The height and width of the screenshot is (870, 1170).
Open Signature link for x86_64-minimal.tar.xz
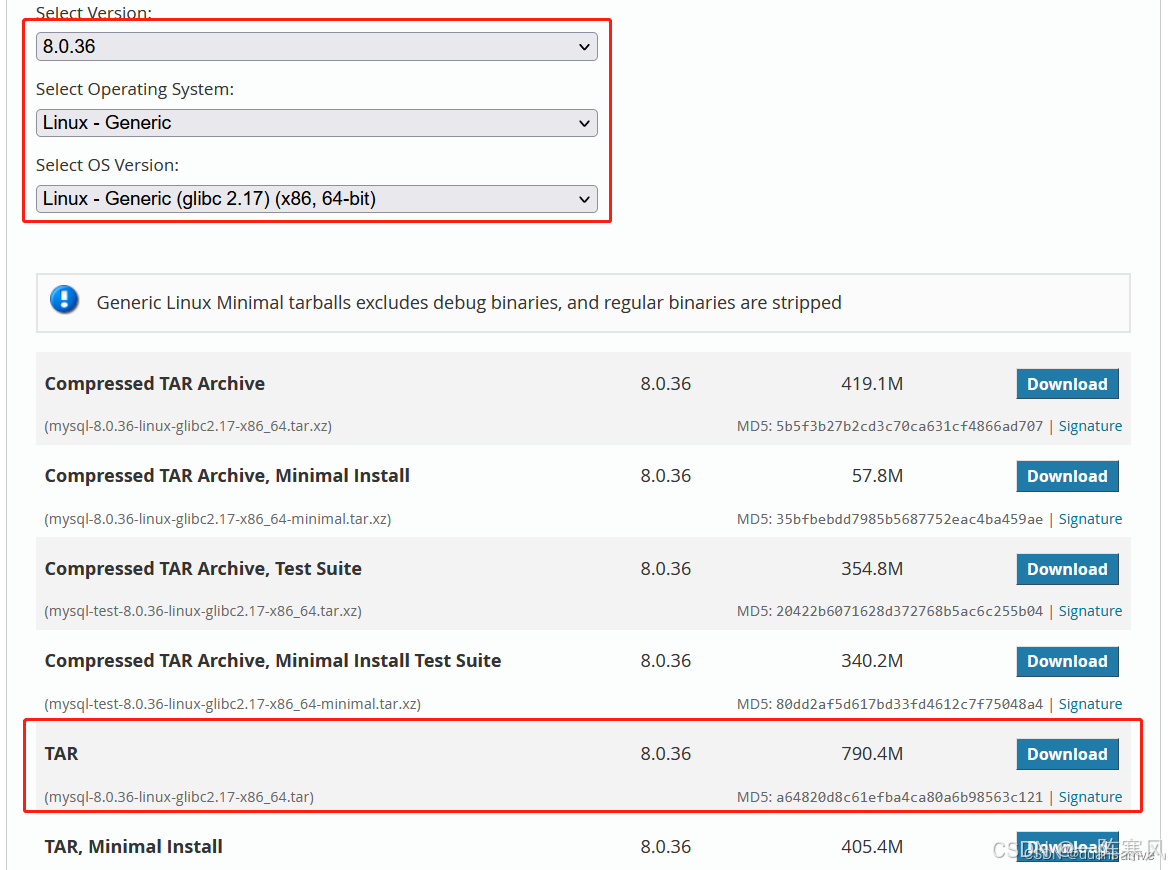[x=1090, y=519]
